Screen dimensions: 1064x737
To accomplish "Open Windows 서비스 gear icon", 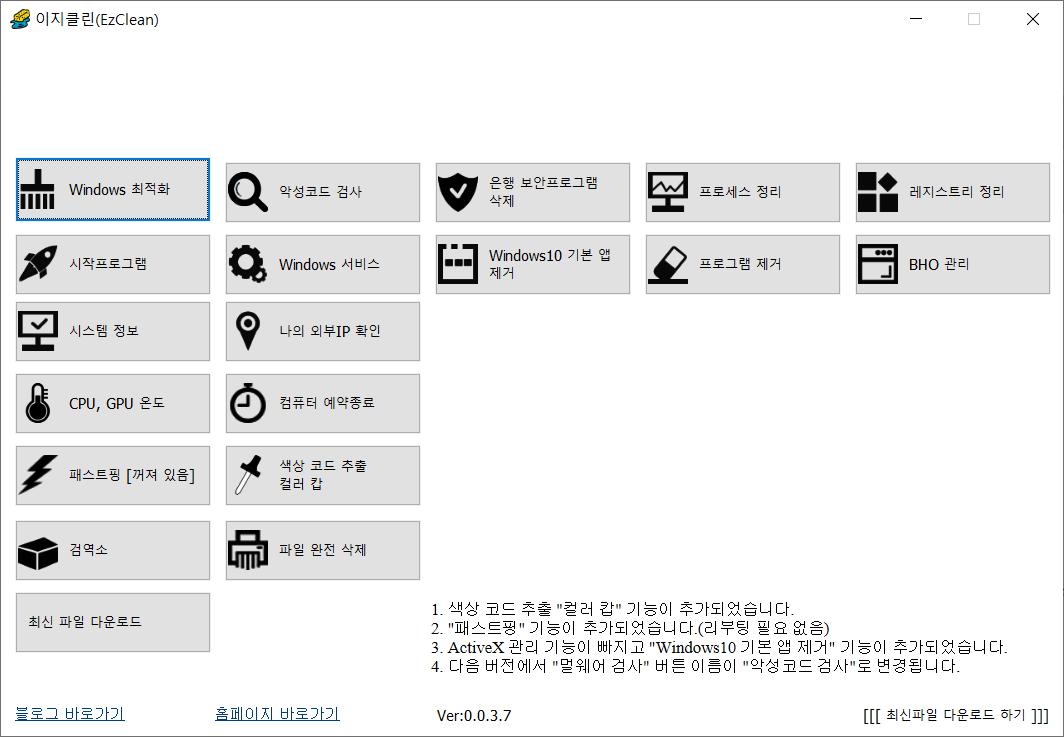I will [248, 264].
